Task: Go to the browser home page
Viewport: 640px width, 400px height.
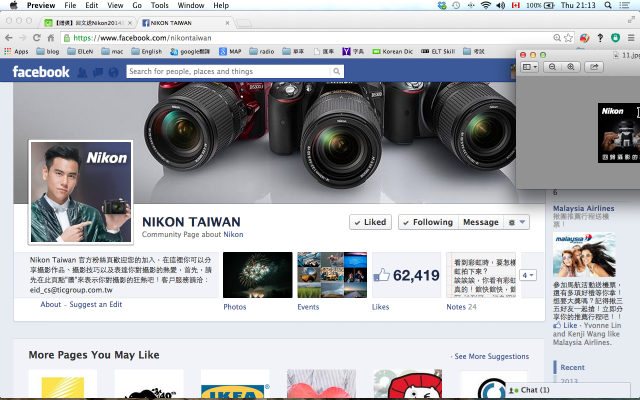Action: [51, 38]
